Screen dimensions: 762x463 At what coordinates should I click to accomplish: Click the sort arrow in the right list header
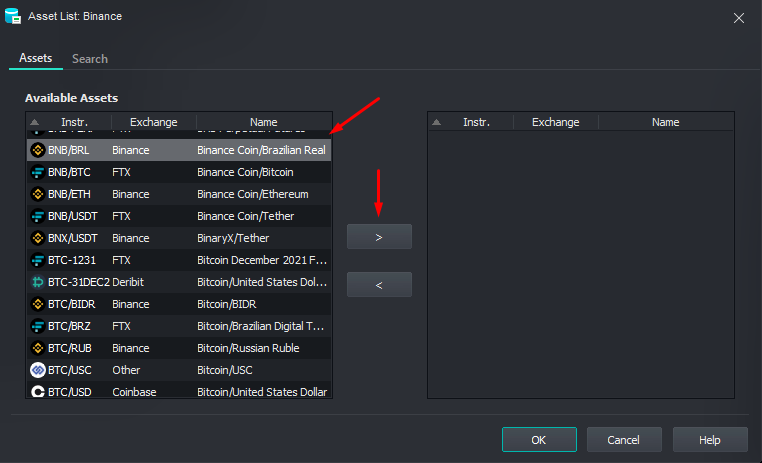[x=436, y=122]
